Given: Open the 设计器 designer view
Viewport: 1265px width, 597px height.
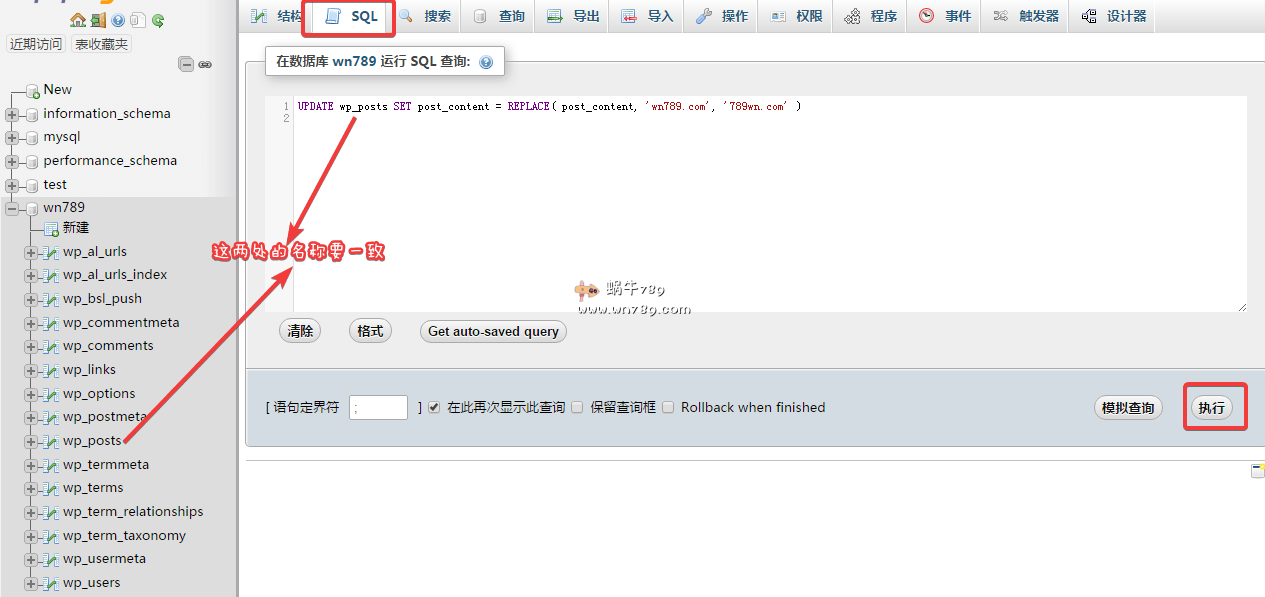Looking at the screenshot, I should (x=1112, y=16).
